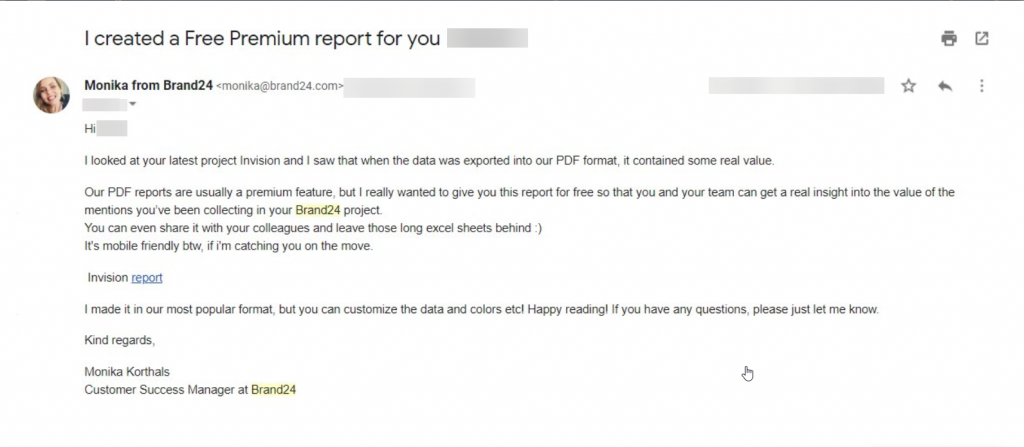Click the blurred date left of the star
This screenshot has height=447, width=1024.
pyautogui.click(x=796, y=86)
